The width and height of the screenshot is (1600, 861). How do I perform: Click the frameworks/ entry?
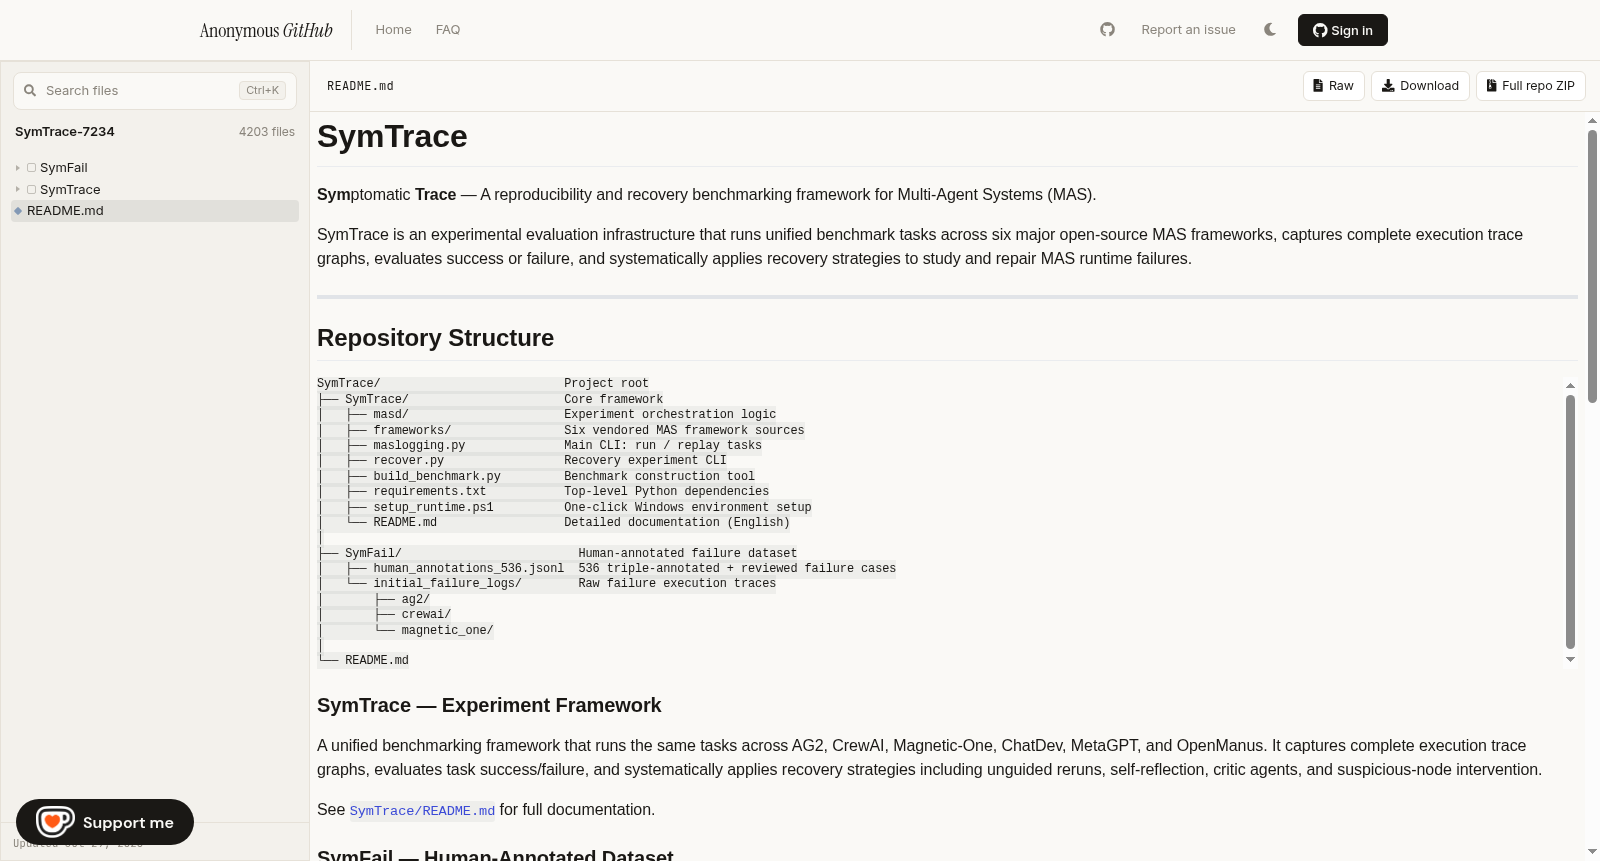(412, 431)
